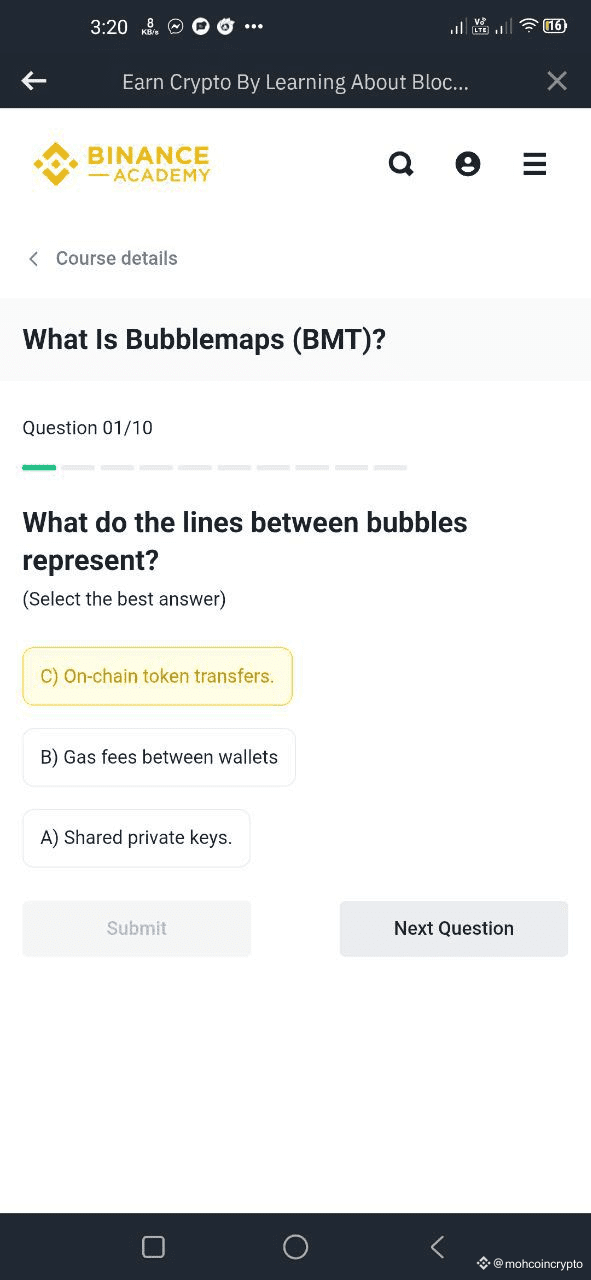Open the hamburger menu icon
Screen dimensions: 591x1280
535,164
